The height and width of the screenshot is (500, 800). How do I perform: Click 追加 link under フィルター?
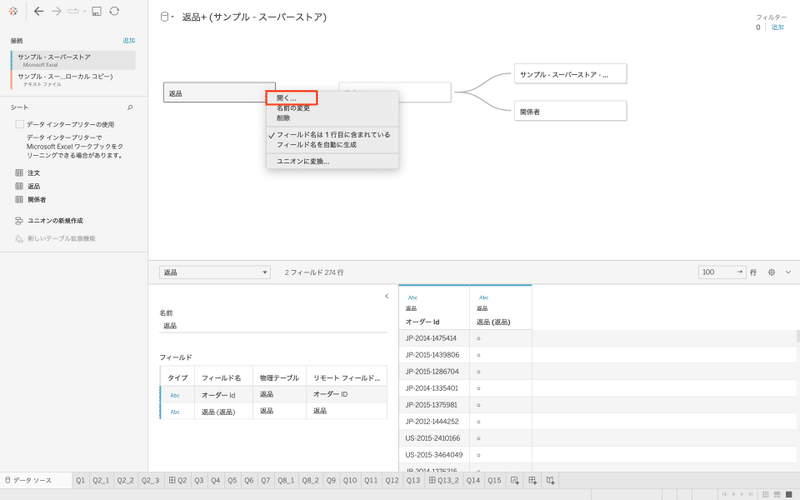[778, 28]
